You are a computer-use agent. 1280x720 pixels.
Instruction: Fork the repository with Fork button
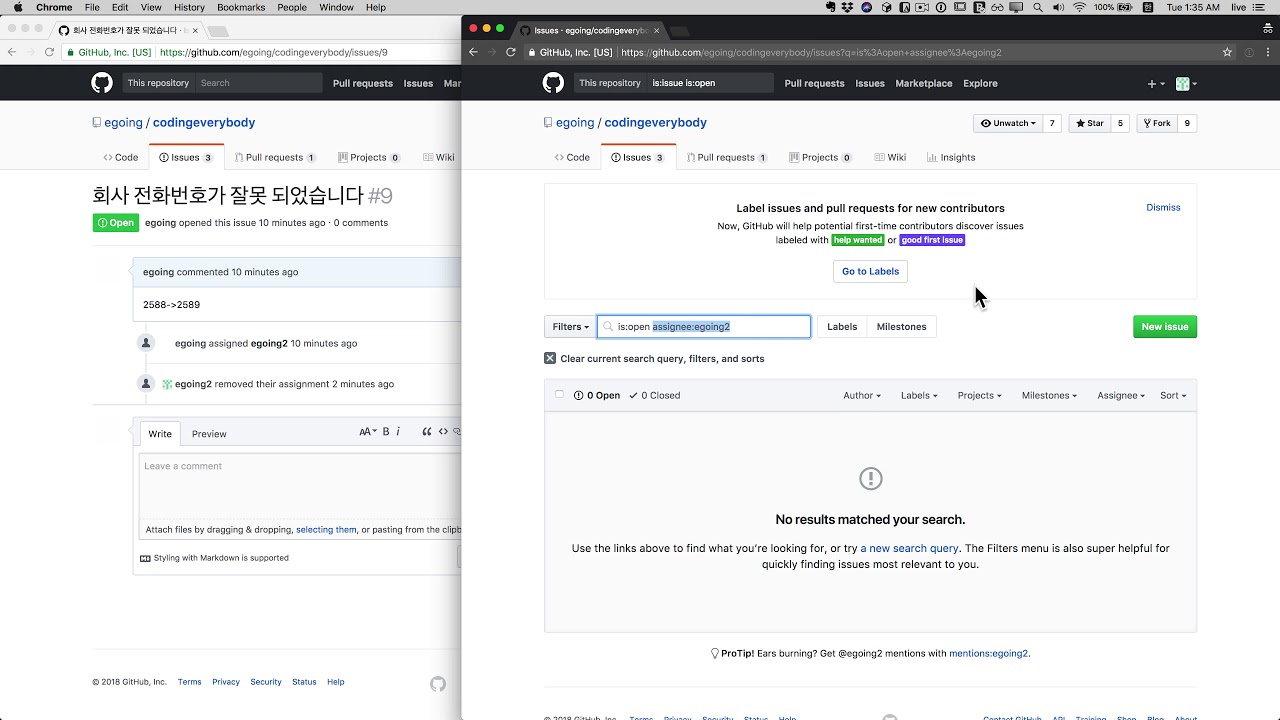(x=1157, y=123)
